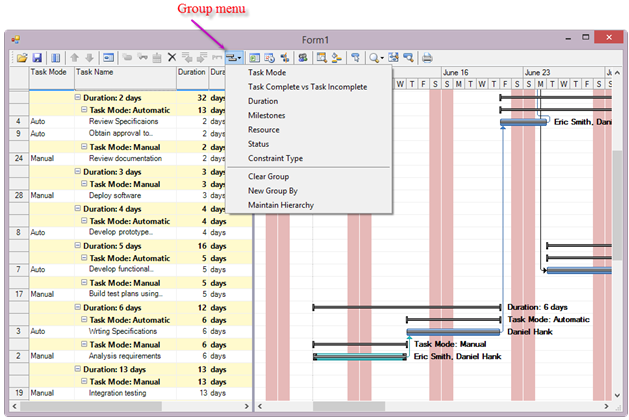
Task: Select the 'Review Specificaions' task row
Action: click(120, 121)
